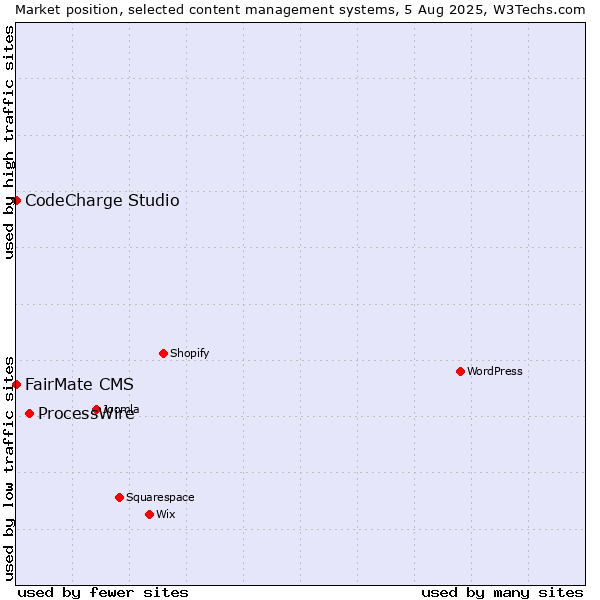Click the Wix red data point

[x=150, y=515]
